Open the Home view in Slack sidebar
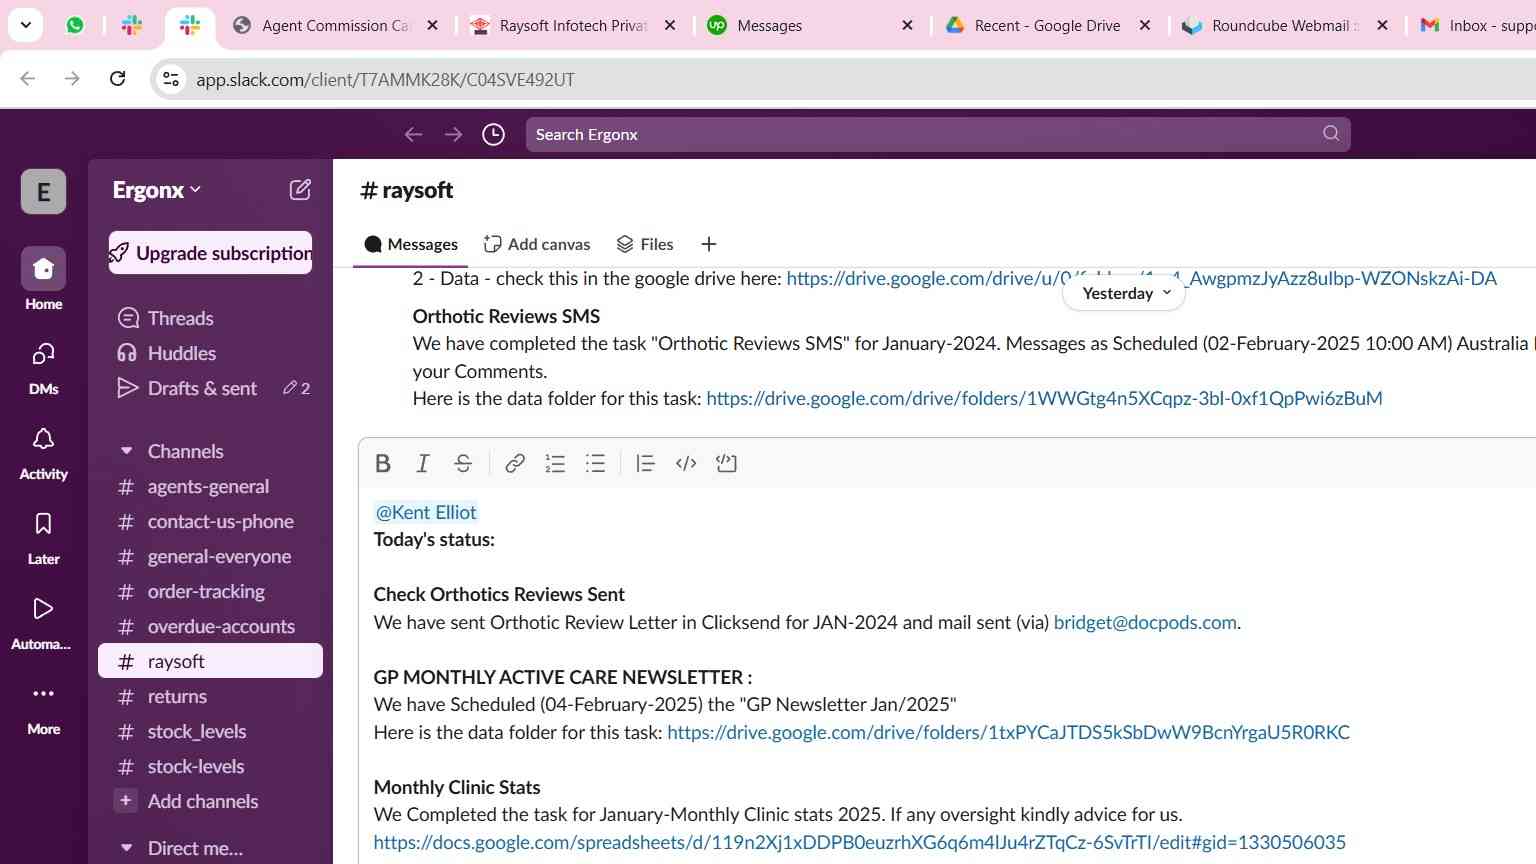 tap(43, 279)
